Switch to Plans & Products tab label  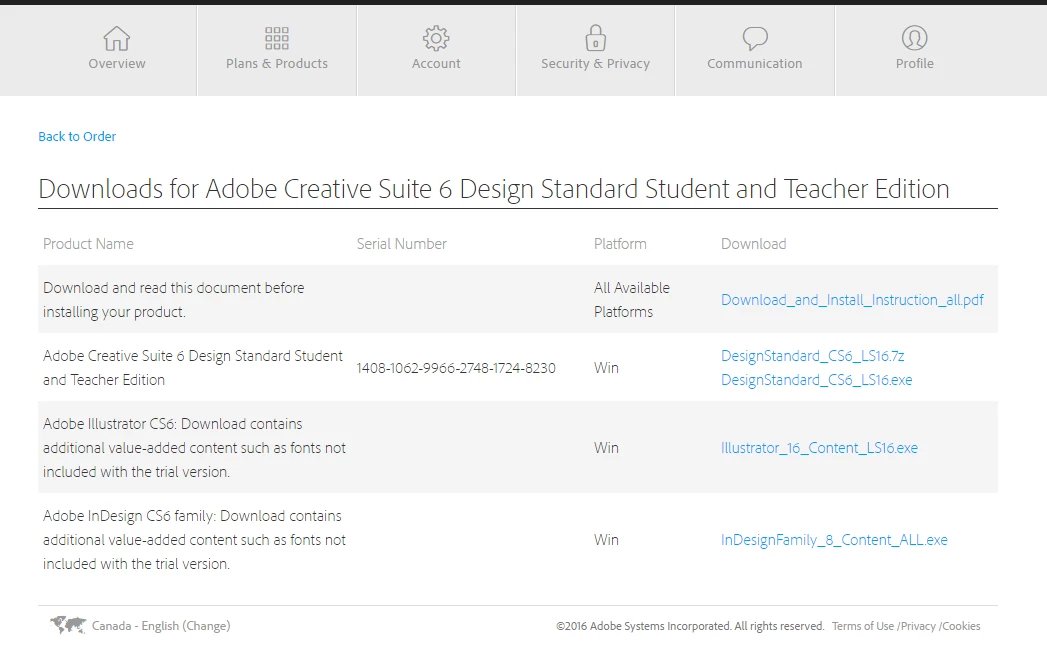[x=276, y=63]
